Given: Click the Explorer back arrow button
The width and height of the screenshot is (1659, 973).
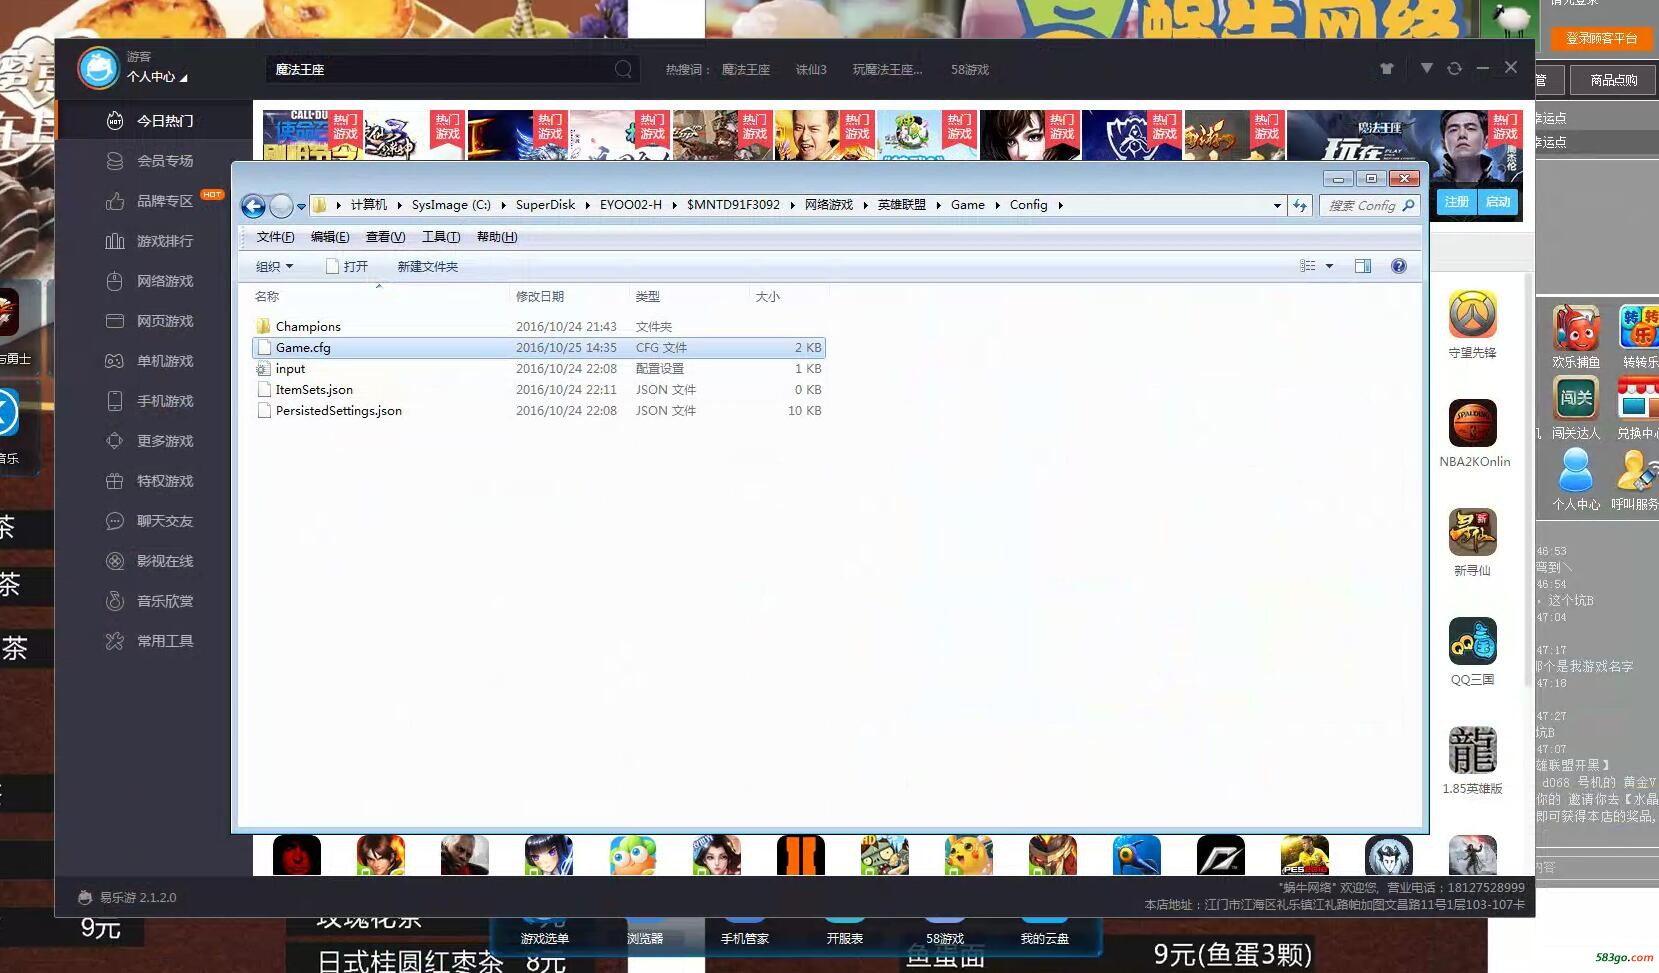Looking at the screenshot, I should [254, 206].
